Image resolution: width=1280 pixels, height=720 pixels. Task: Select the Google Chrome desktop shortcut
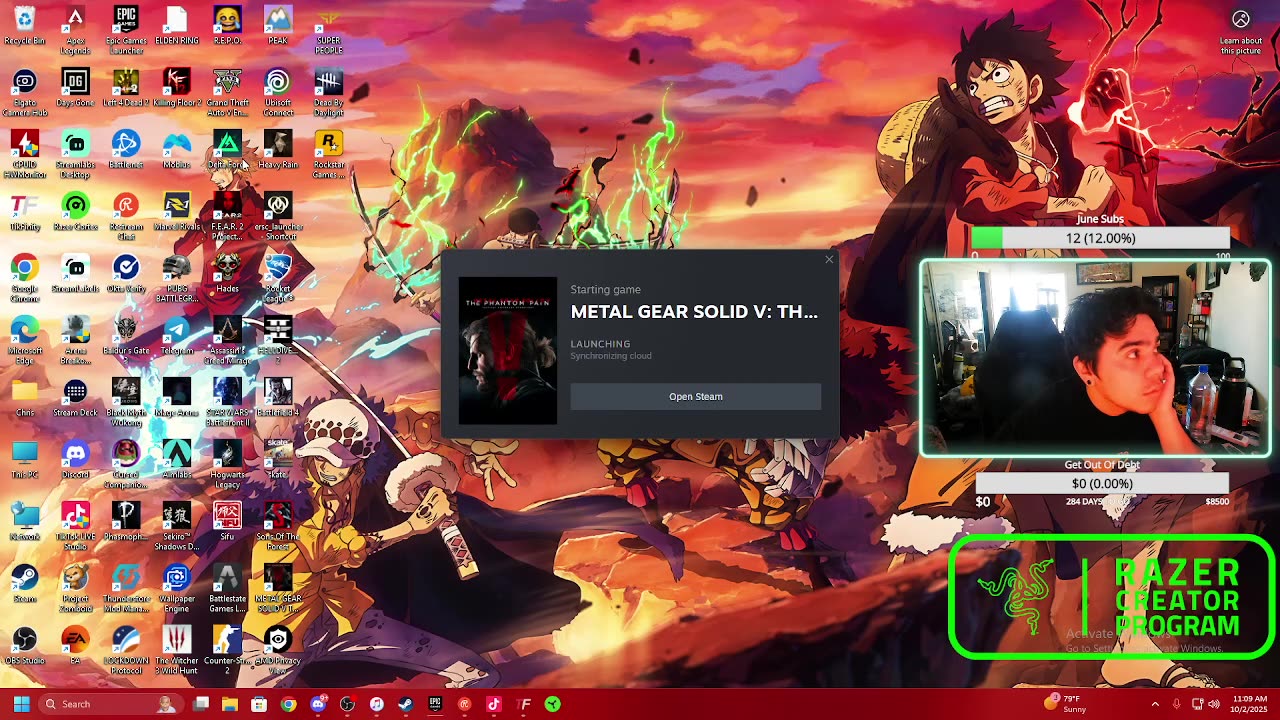pyautogui.click(x=25, y=279)
